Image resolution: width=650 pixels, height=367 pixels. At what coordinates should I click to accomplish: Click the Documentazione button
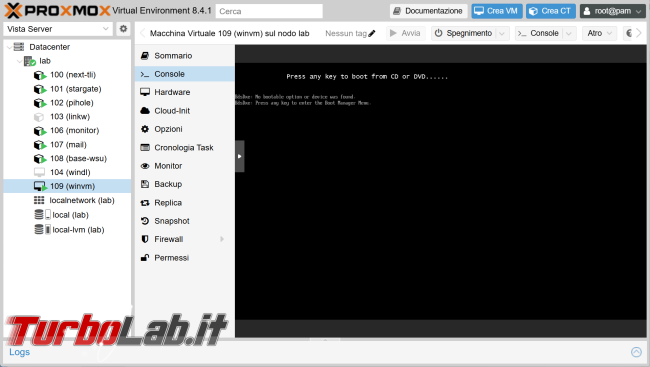pyautogui.click(x=428, y=11)
